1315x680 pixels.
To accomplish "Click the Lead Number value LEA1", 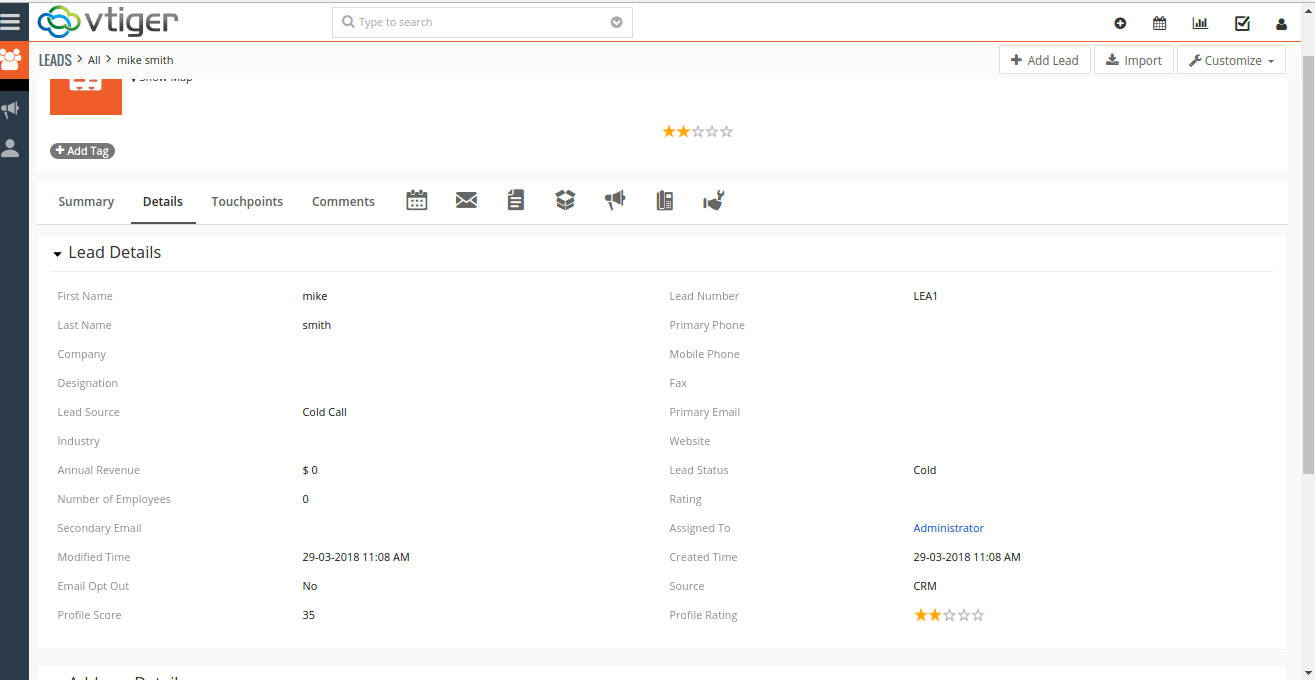I will [x=925, y=296].
